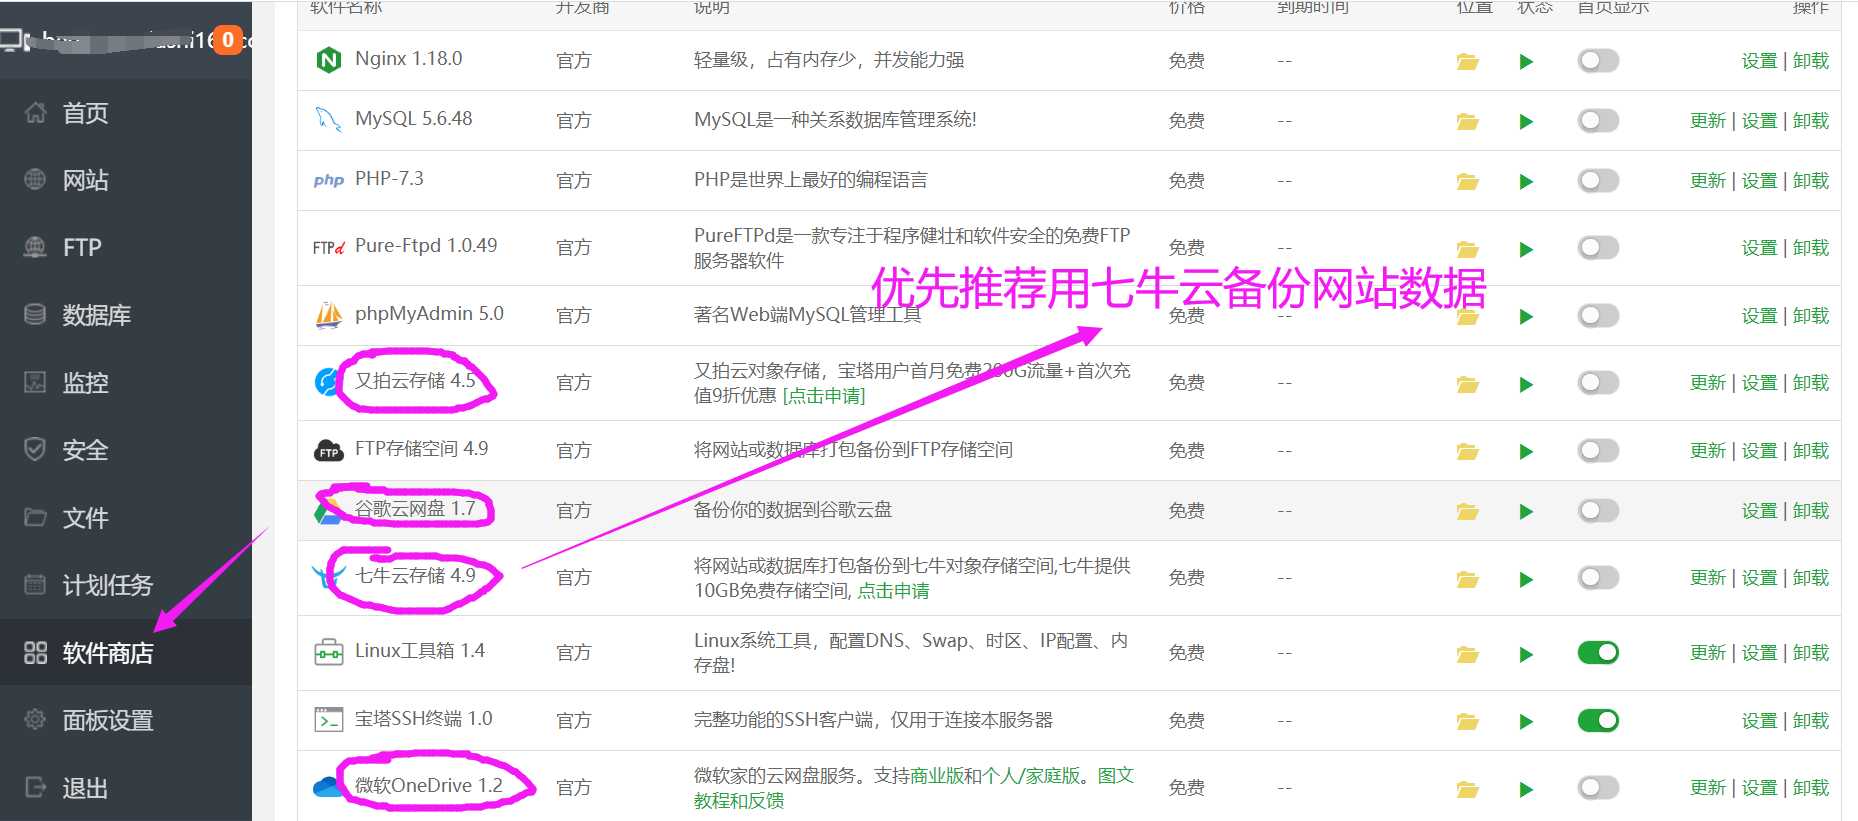The width and height of the screenshot is (1858, 821).
Task: Click the status play icon for 宝塔SSH终端
Action: point(1526,722)
